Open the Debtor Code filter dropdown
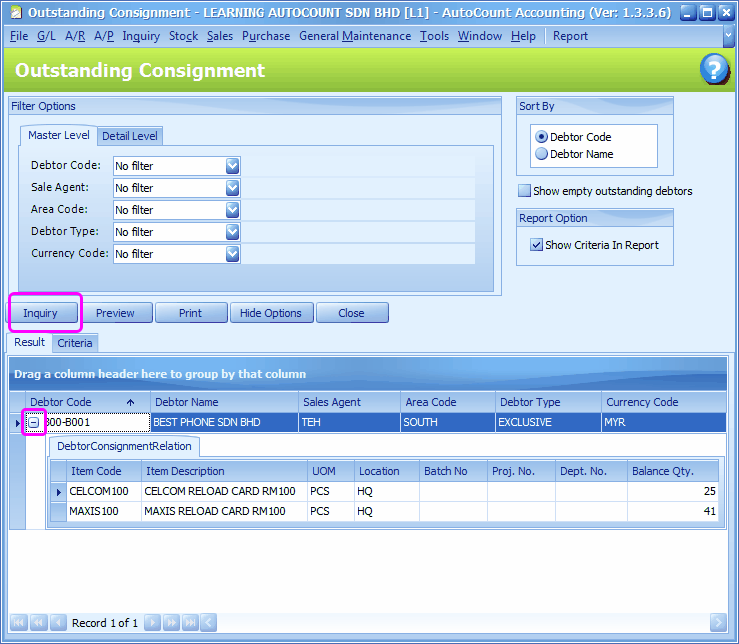Image resolution: width=739 pixels, height=644 pixels. 232,166
